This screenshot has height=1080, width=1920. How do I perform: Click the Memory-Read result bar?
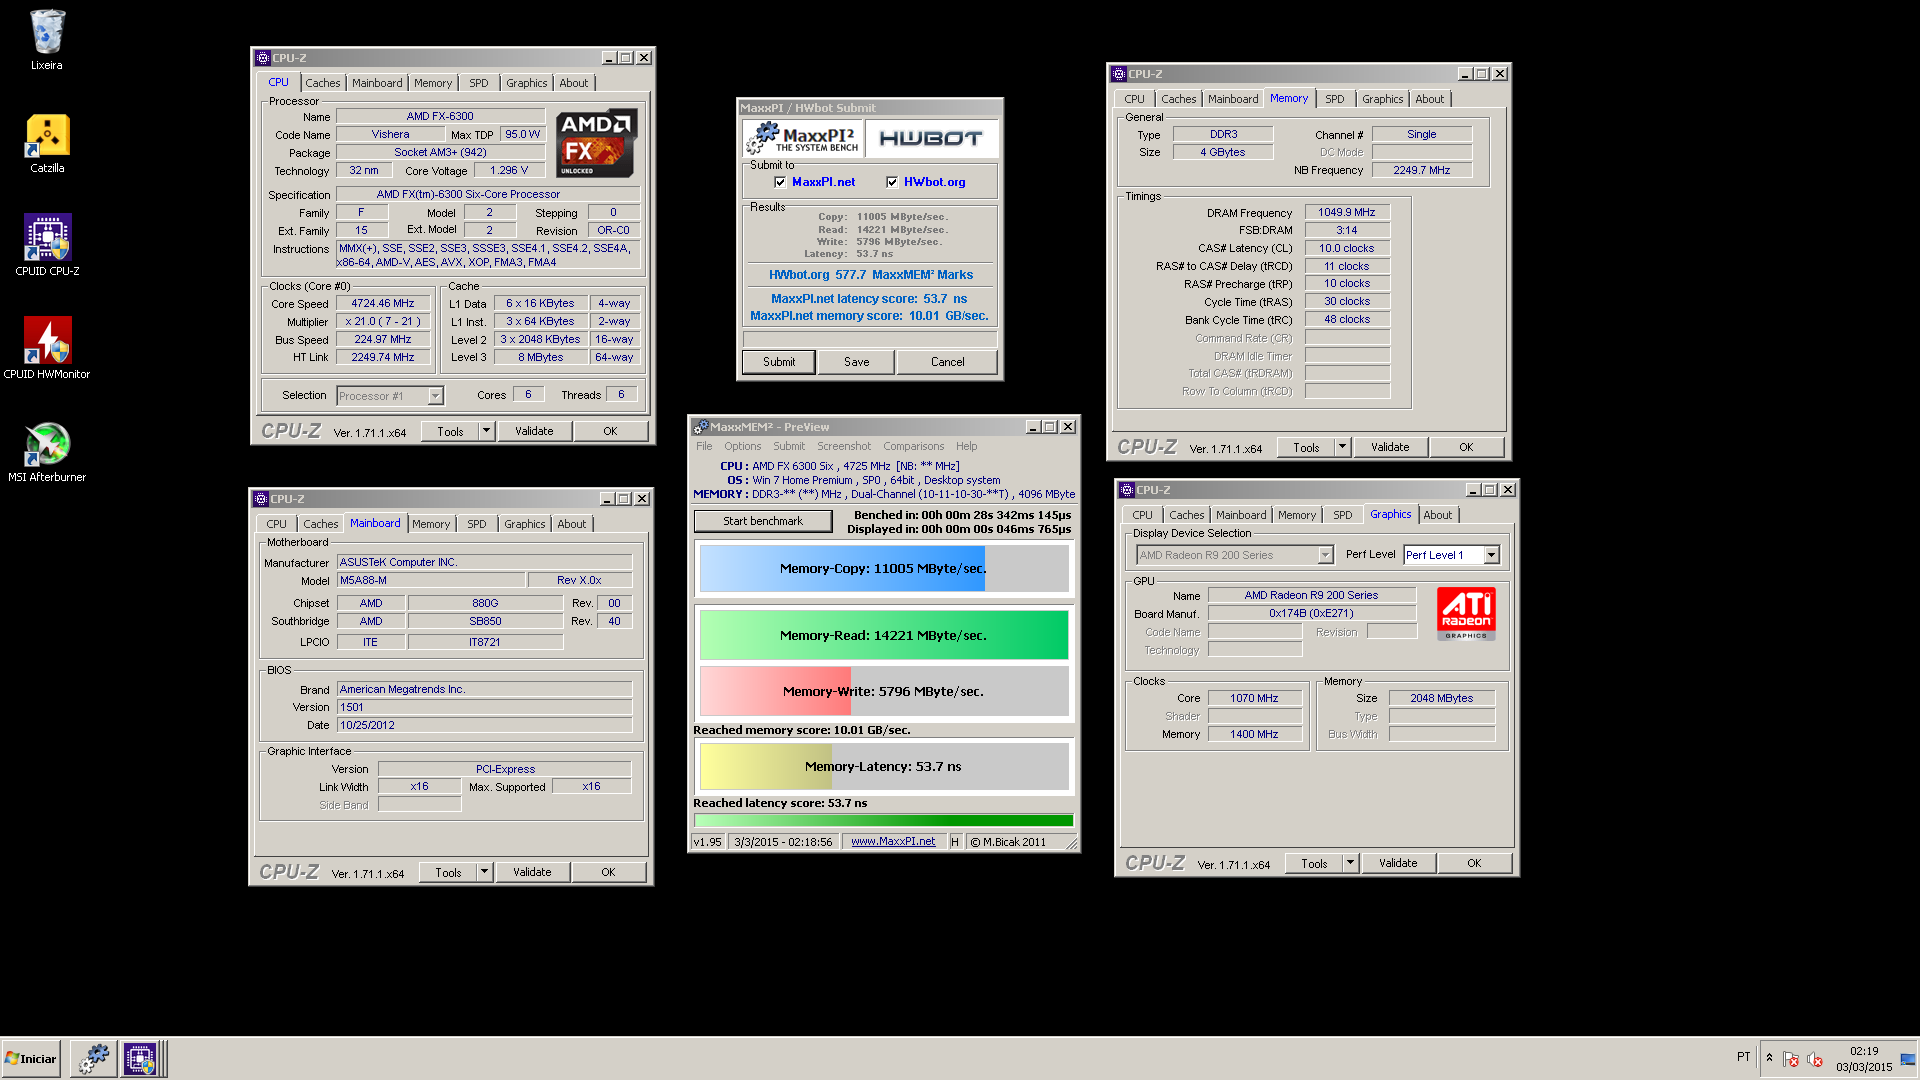[884, 635]
